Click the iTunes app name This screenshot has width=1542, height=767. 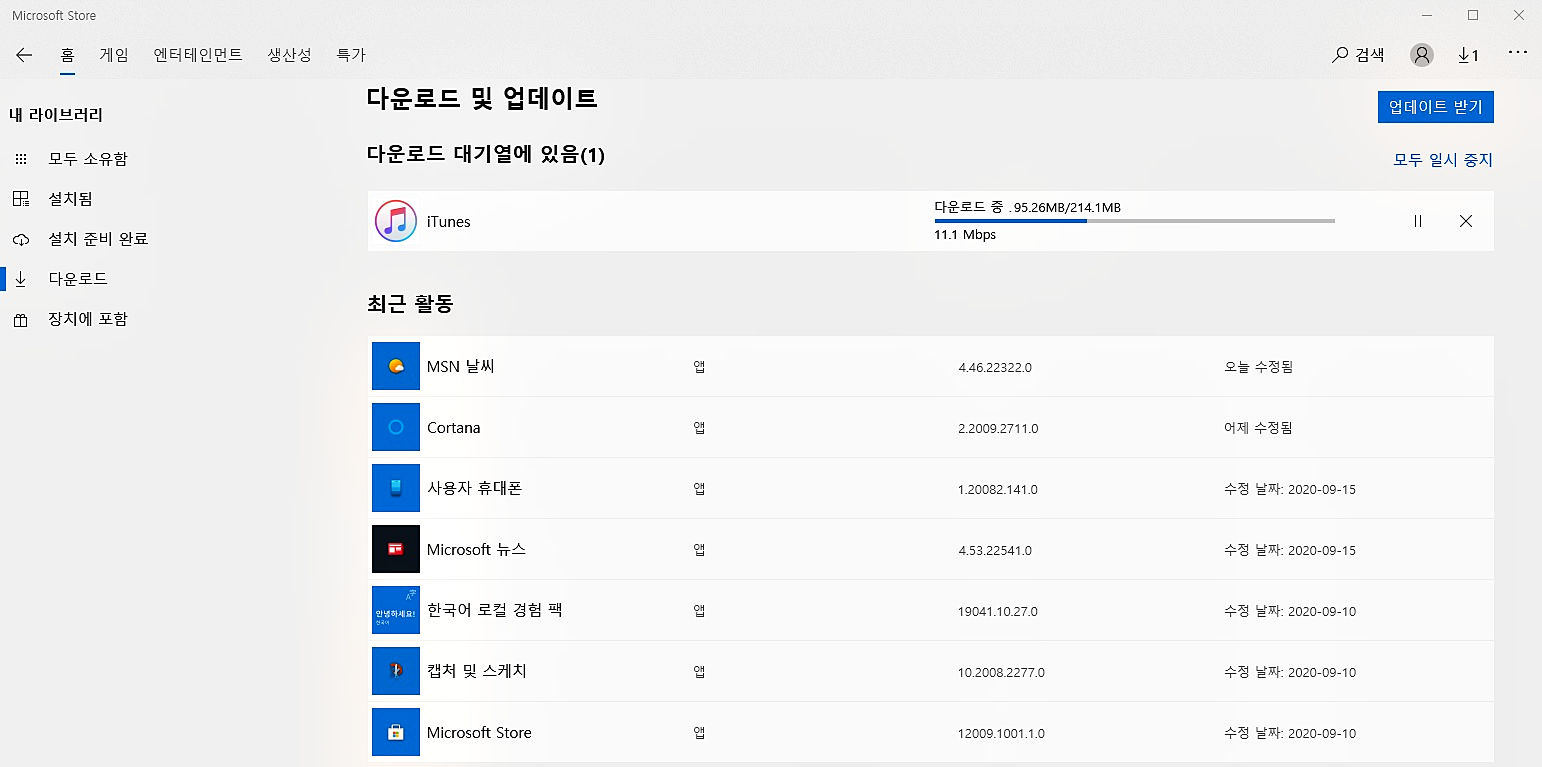coord(448,222)
